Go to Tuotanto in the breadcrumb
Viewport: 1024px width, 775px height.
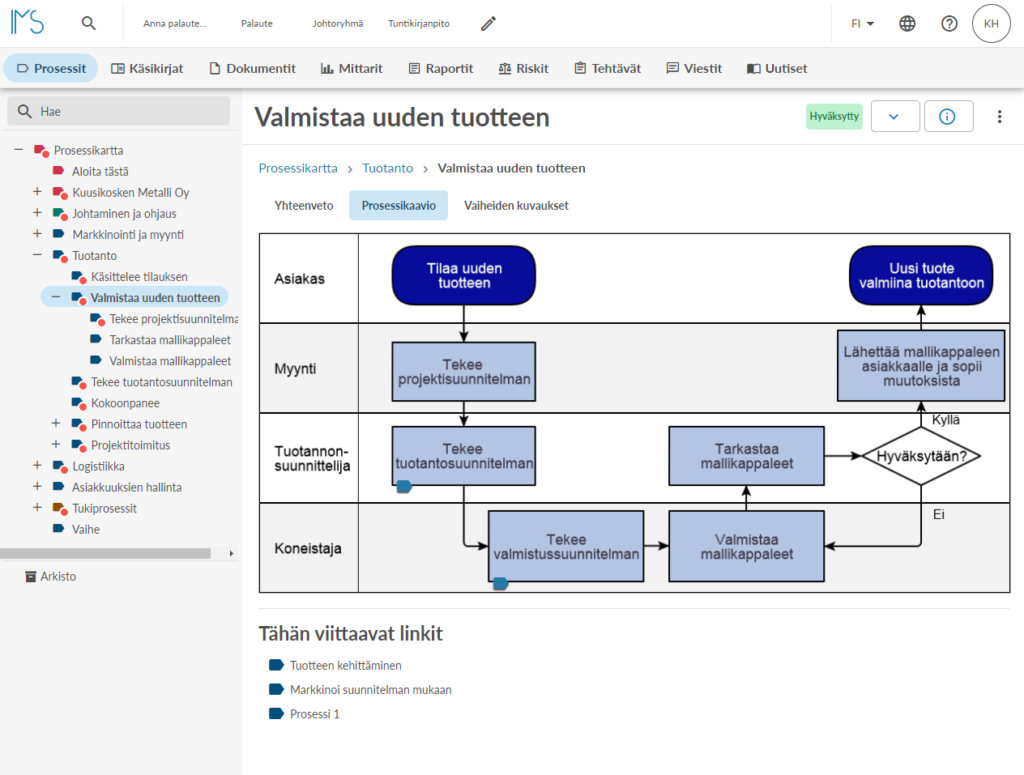pos(387,168)
